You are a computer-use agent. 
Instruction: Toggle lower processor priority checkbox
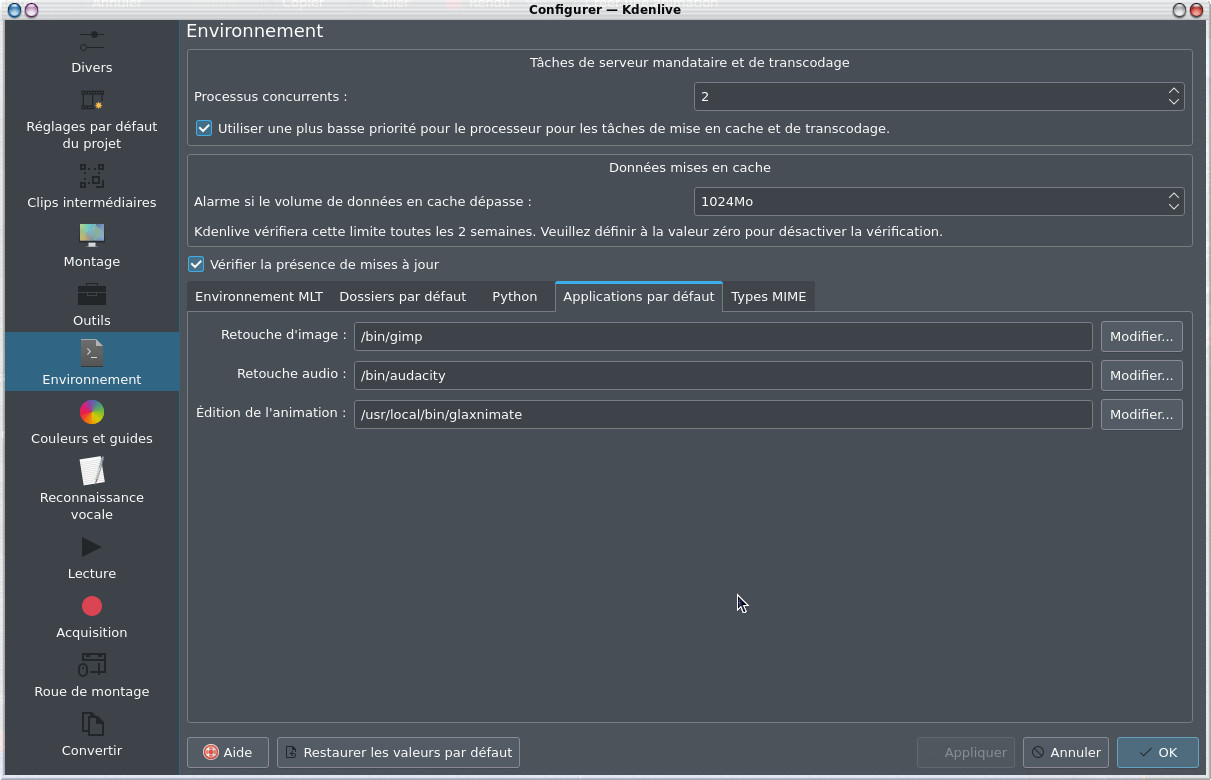[x=204, y=128]
